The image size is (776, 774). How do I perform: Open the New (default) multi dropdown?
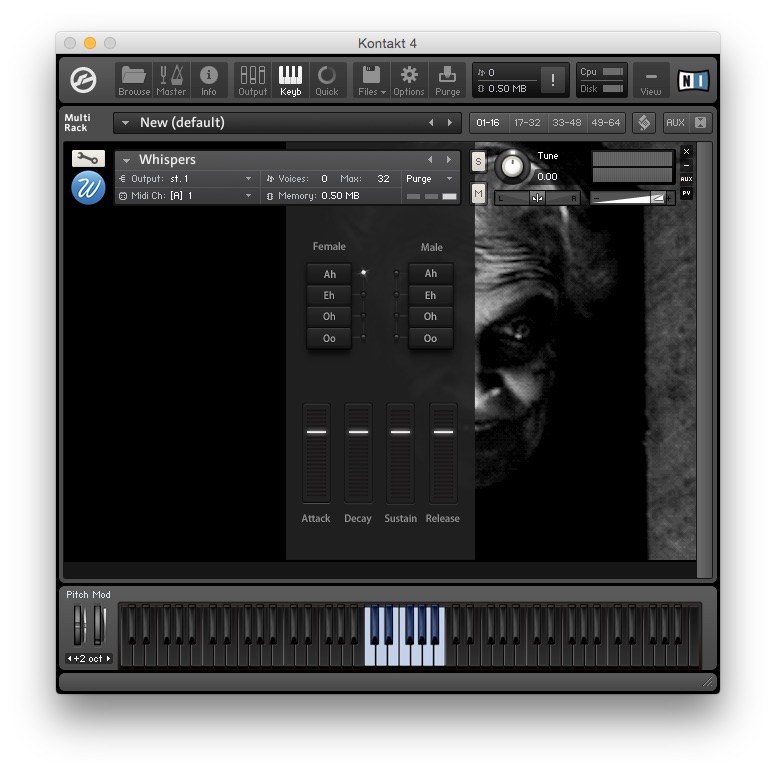click(x=126, y=123)
